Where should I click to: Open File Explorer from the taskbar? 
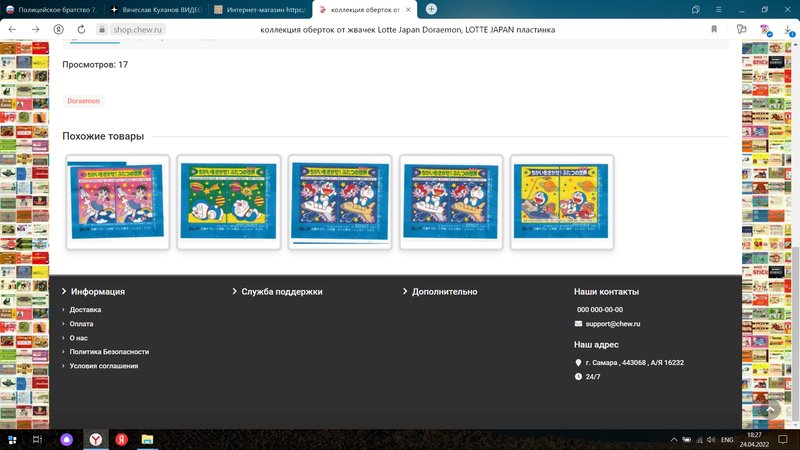point(147,439)
